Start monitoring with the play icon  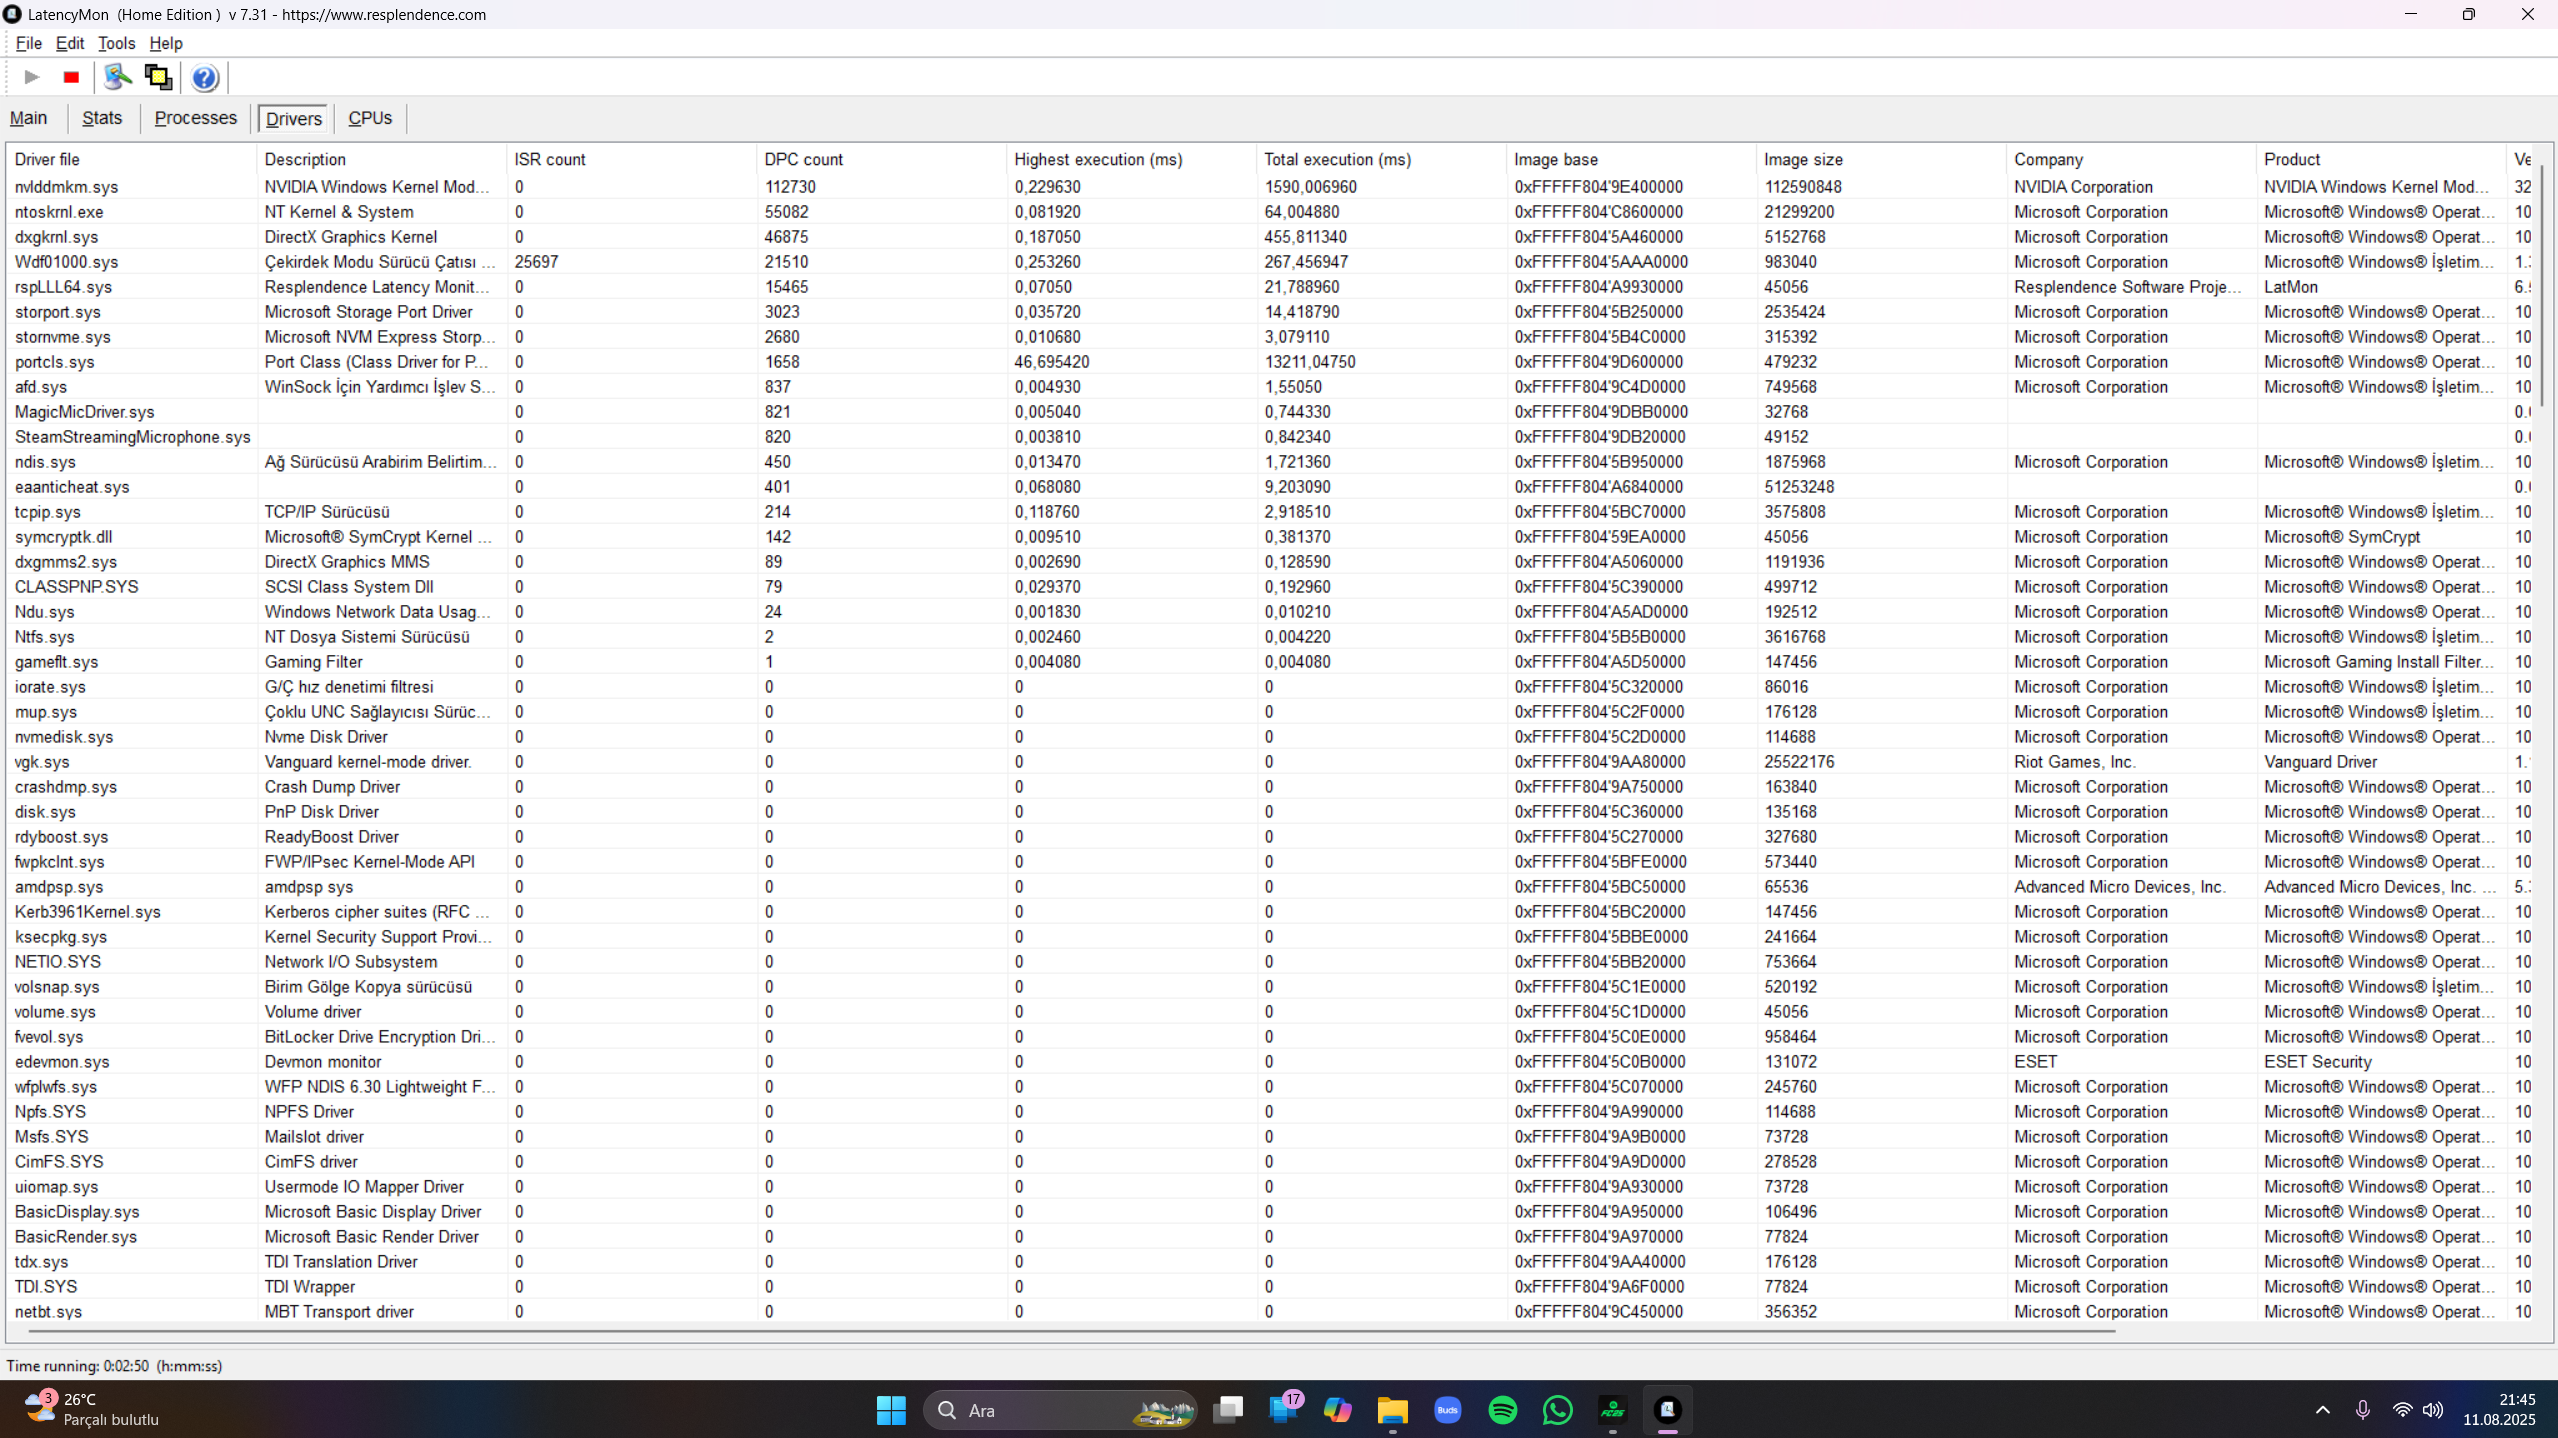[30, 77]
